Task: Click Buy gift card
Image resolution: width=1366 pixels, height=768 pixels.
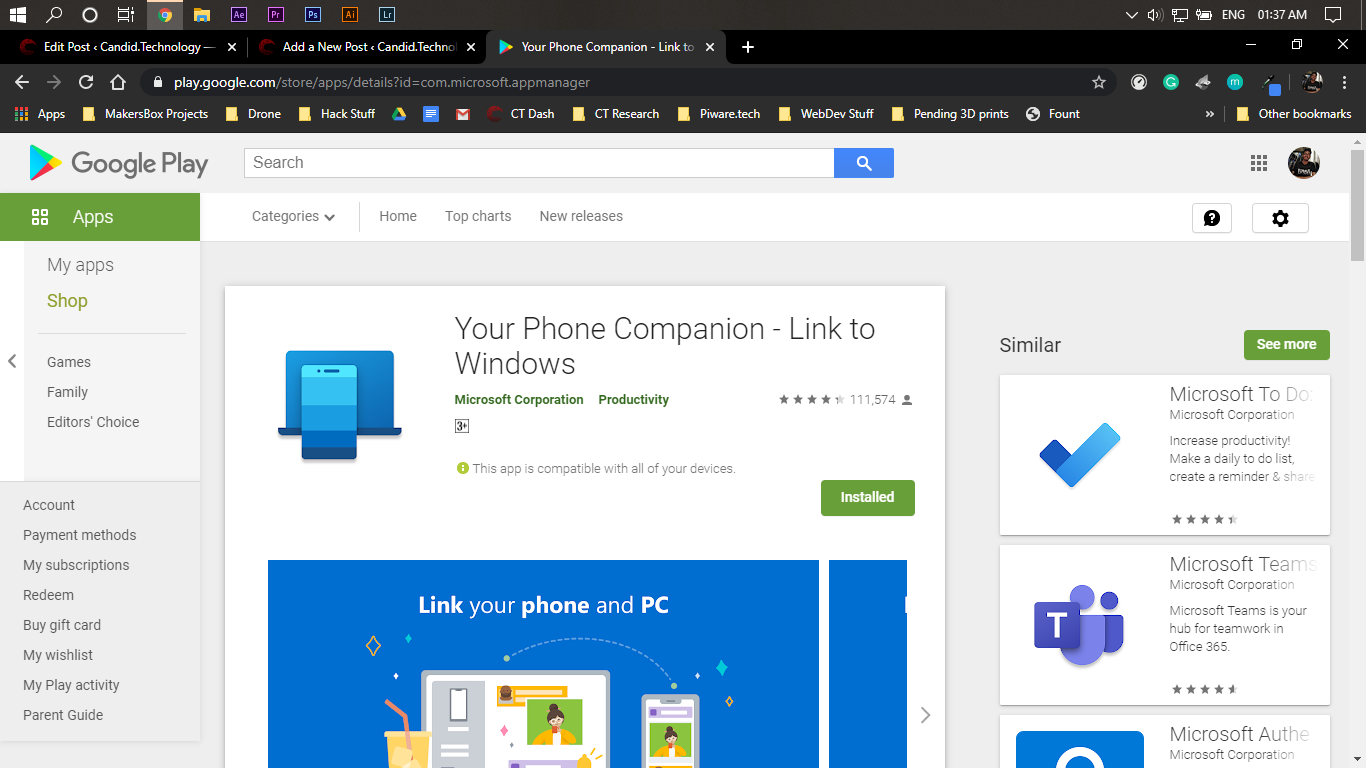Action: tap(62, 625)
